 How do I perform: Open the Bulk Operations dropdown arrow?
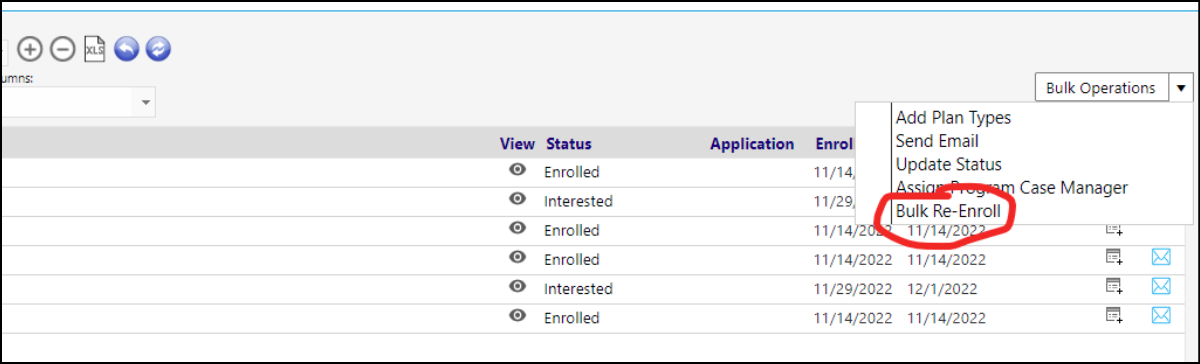click(x=1181, y=88)
